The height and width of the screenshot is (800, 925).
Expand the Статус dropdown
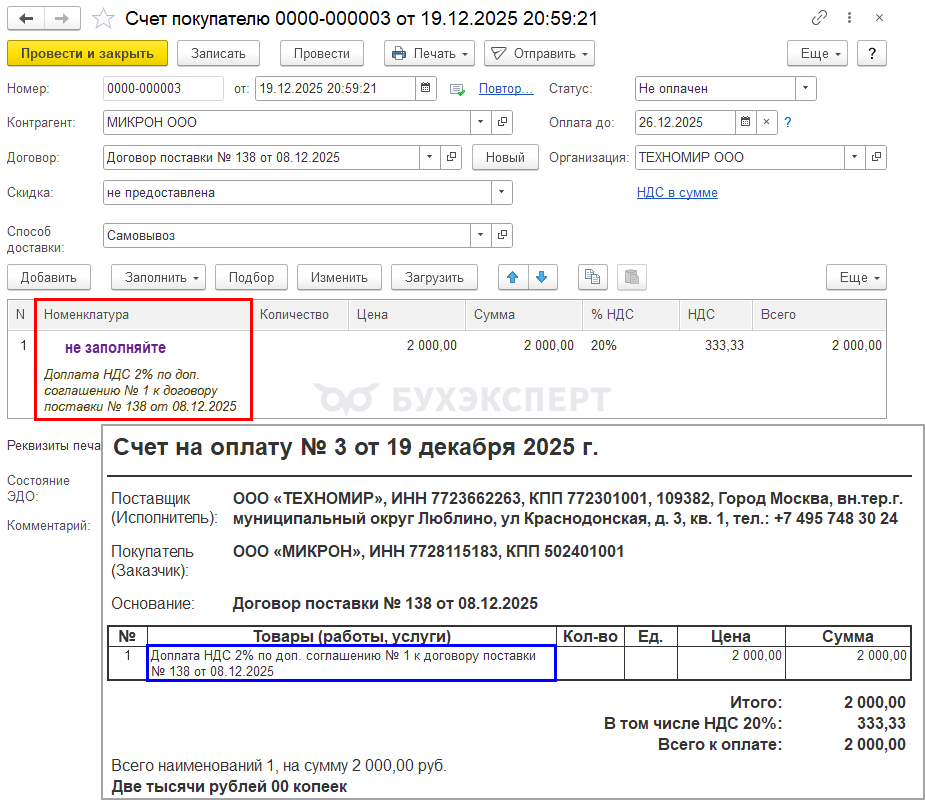pyautogui.click(x=805, y=88)
